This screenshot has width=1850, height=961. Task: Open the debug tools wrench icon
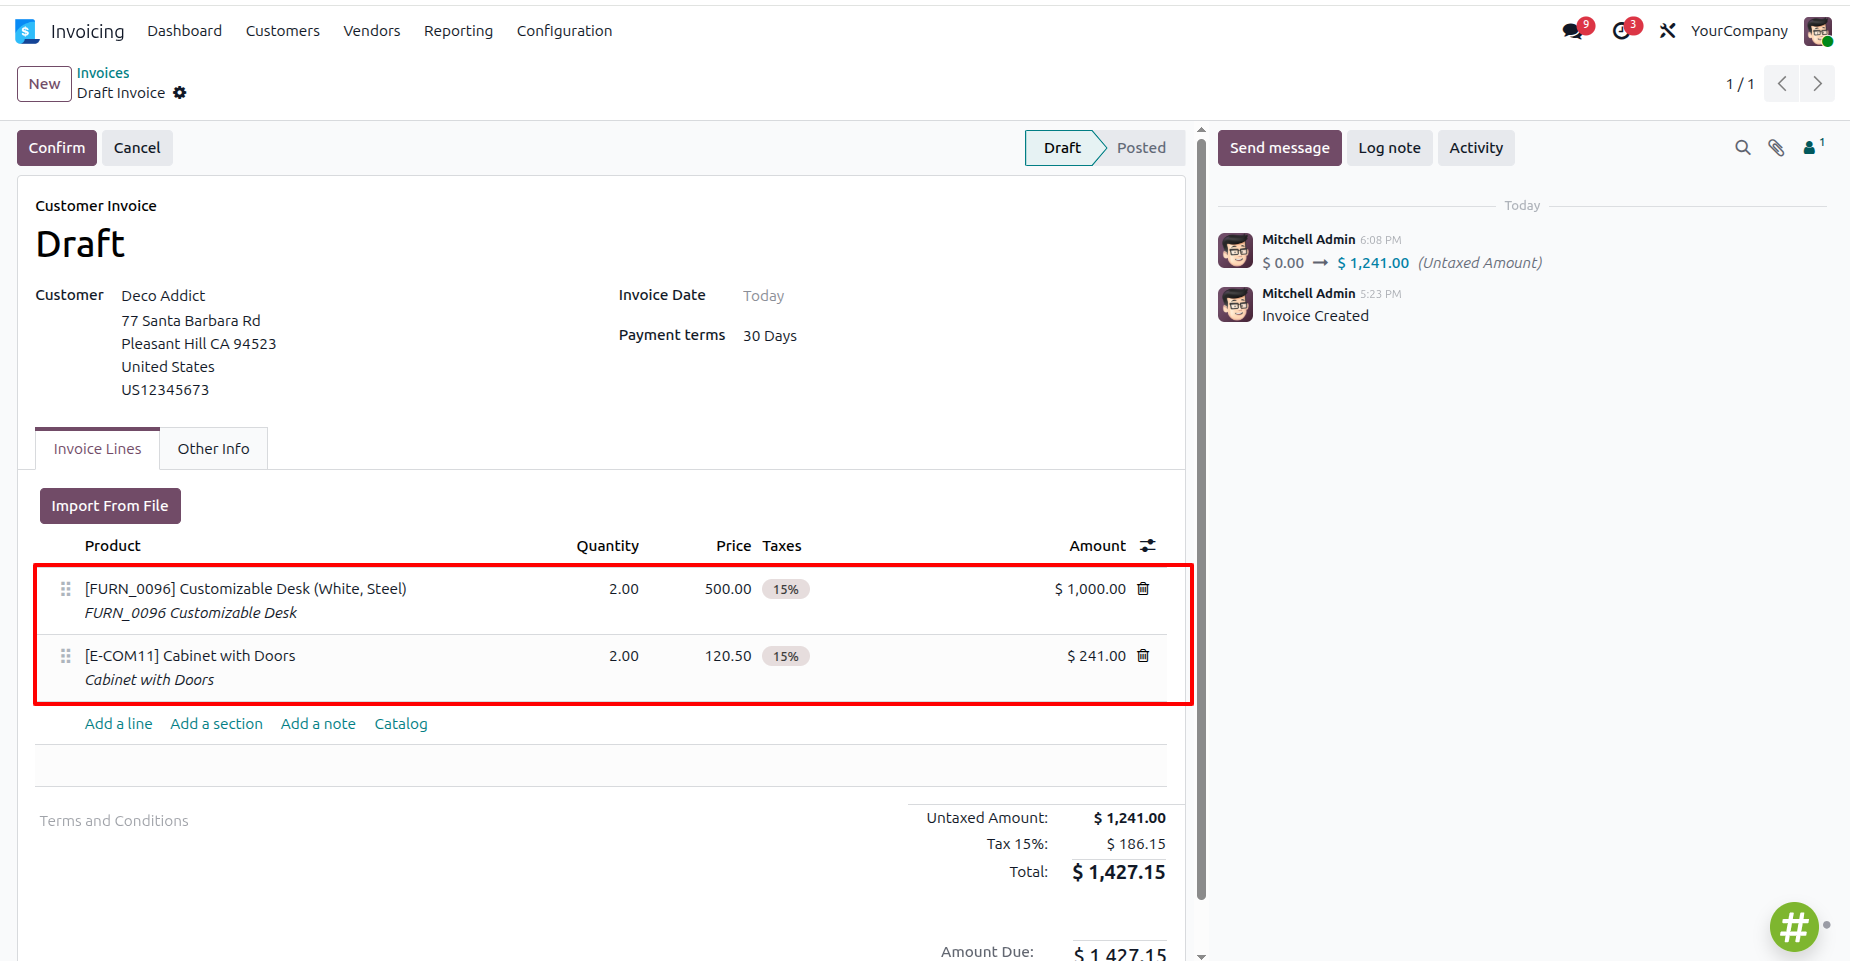[1667, 31]
